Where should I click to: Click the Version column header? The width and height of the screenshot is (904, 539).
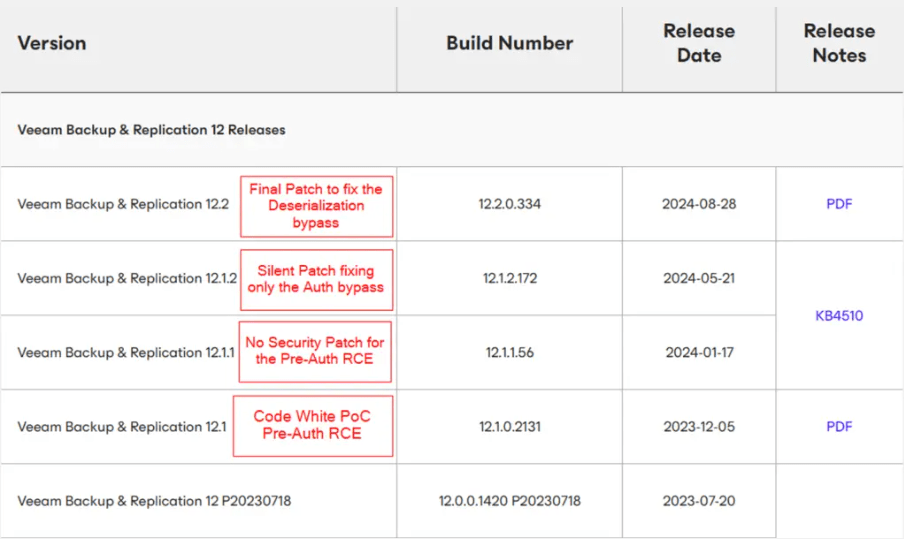tap(52, 43)
